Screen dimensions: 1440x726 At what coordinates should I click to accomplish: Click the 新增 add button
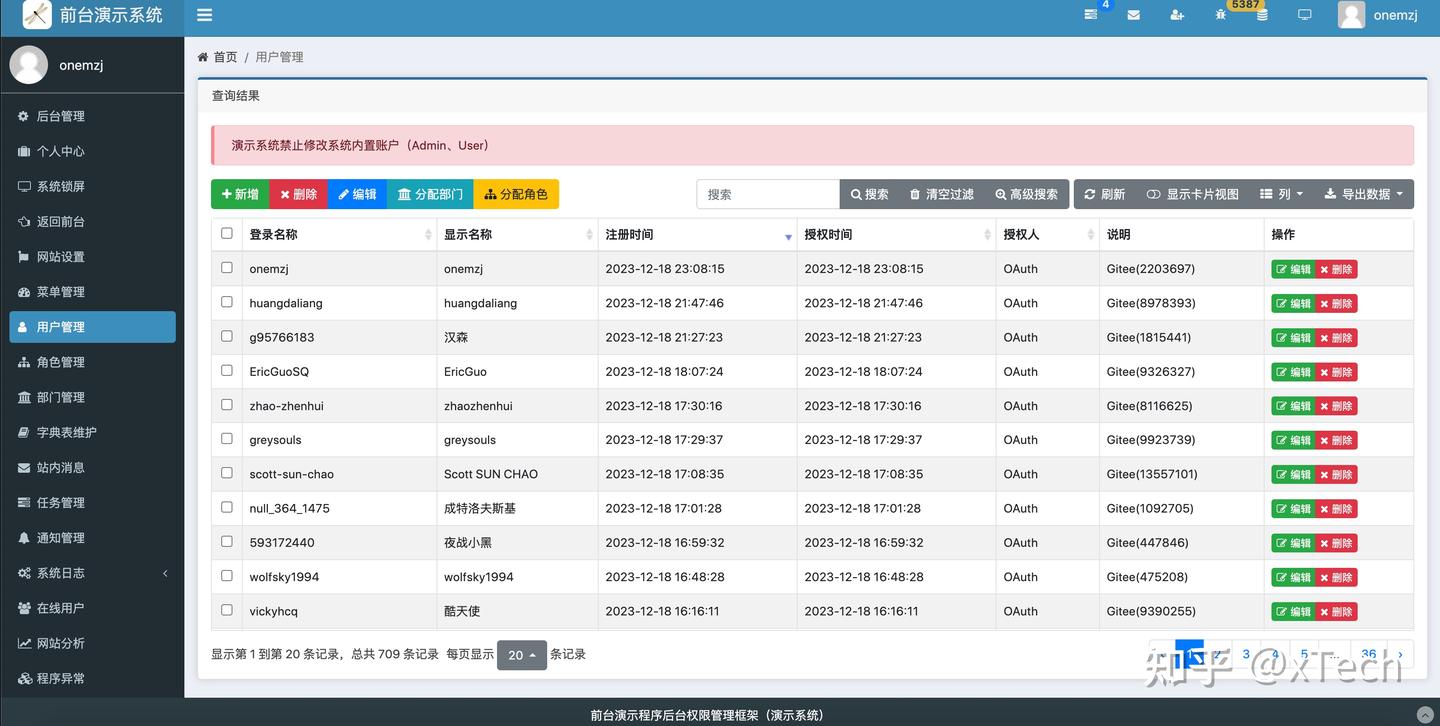point(239,194)
